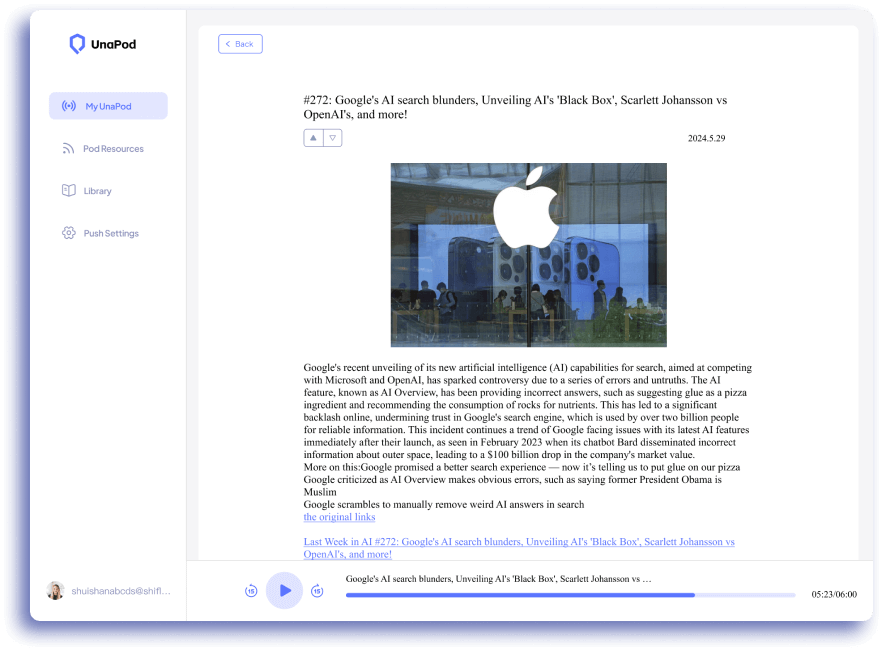Click the player track title text
The height and width of the screenshot is (651, 883).
coord(498,578)
